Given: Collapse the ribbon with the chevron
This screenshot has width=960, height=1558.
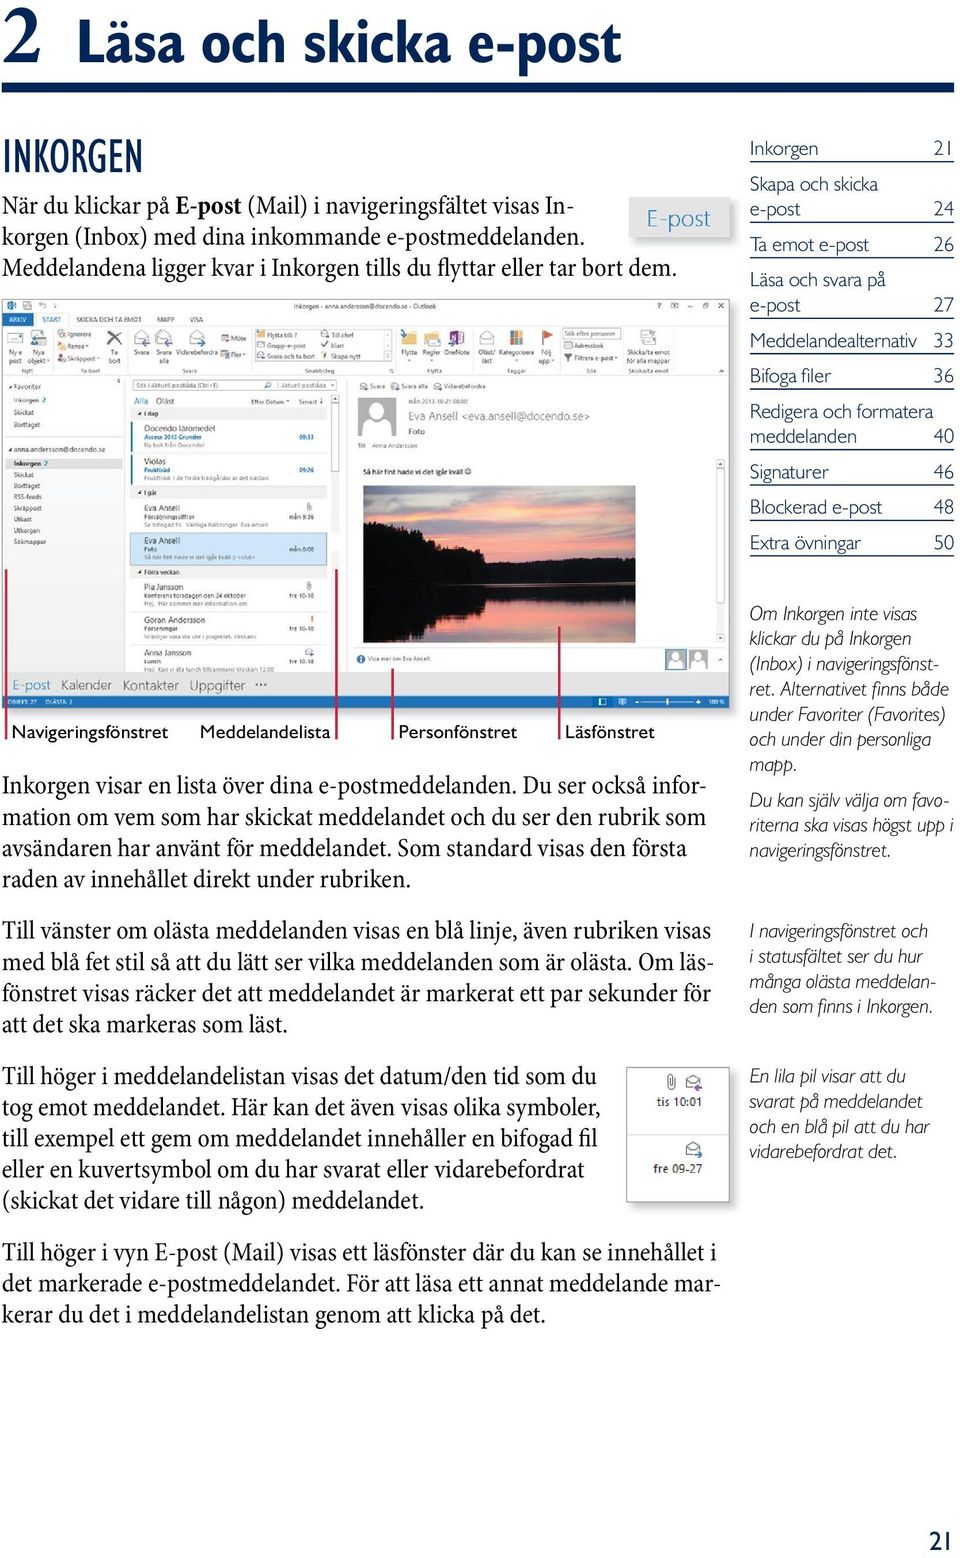Looking at the screenshot, I should pos(721,372).
